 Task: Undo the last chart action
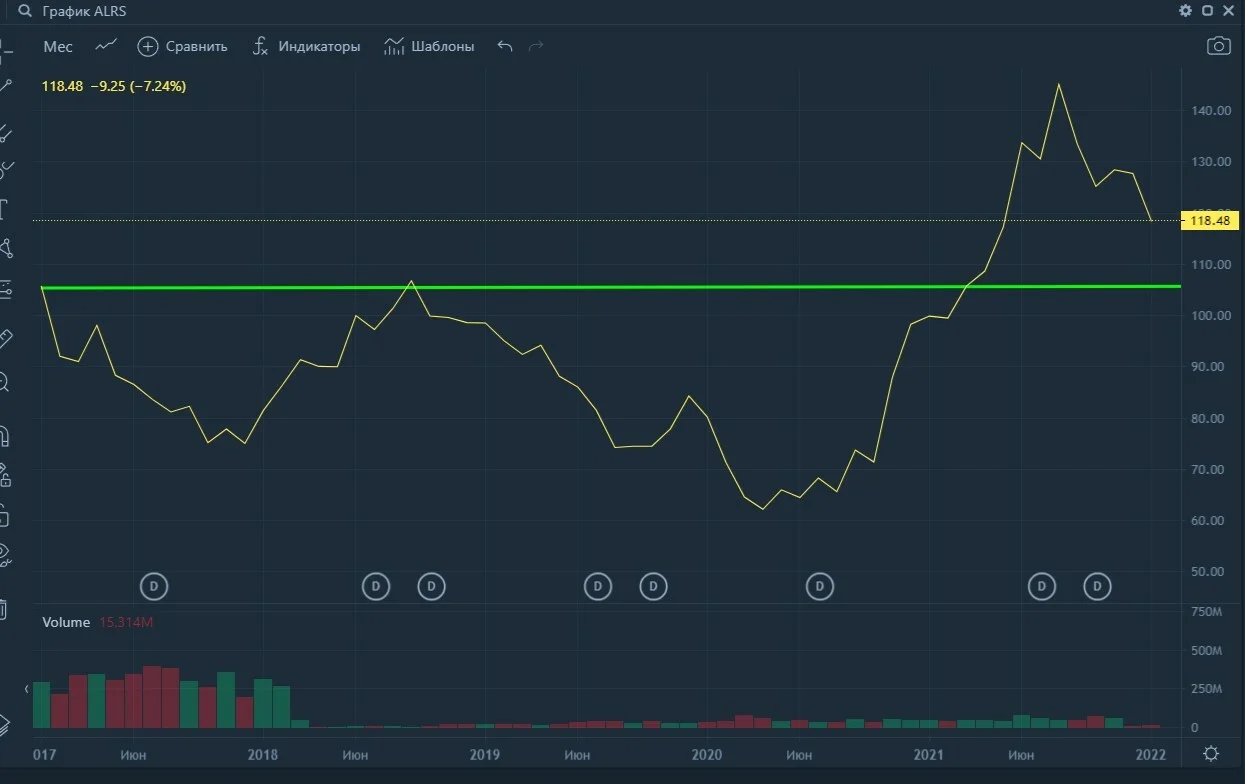point(505,46)
